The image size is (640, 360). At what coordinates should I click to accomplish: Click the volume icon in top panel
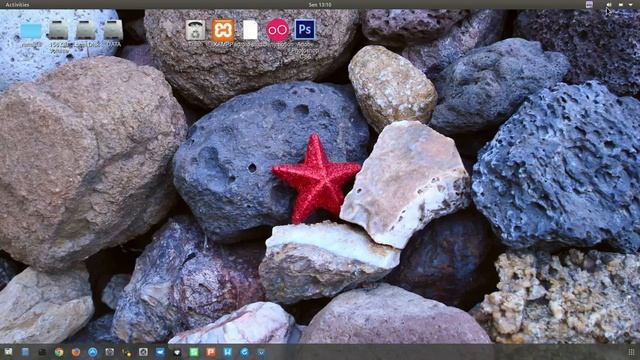(609, 4)
